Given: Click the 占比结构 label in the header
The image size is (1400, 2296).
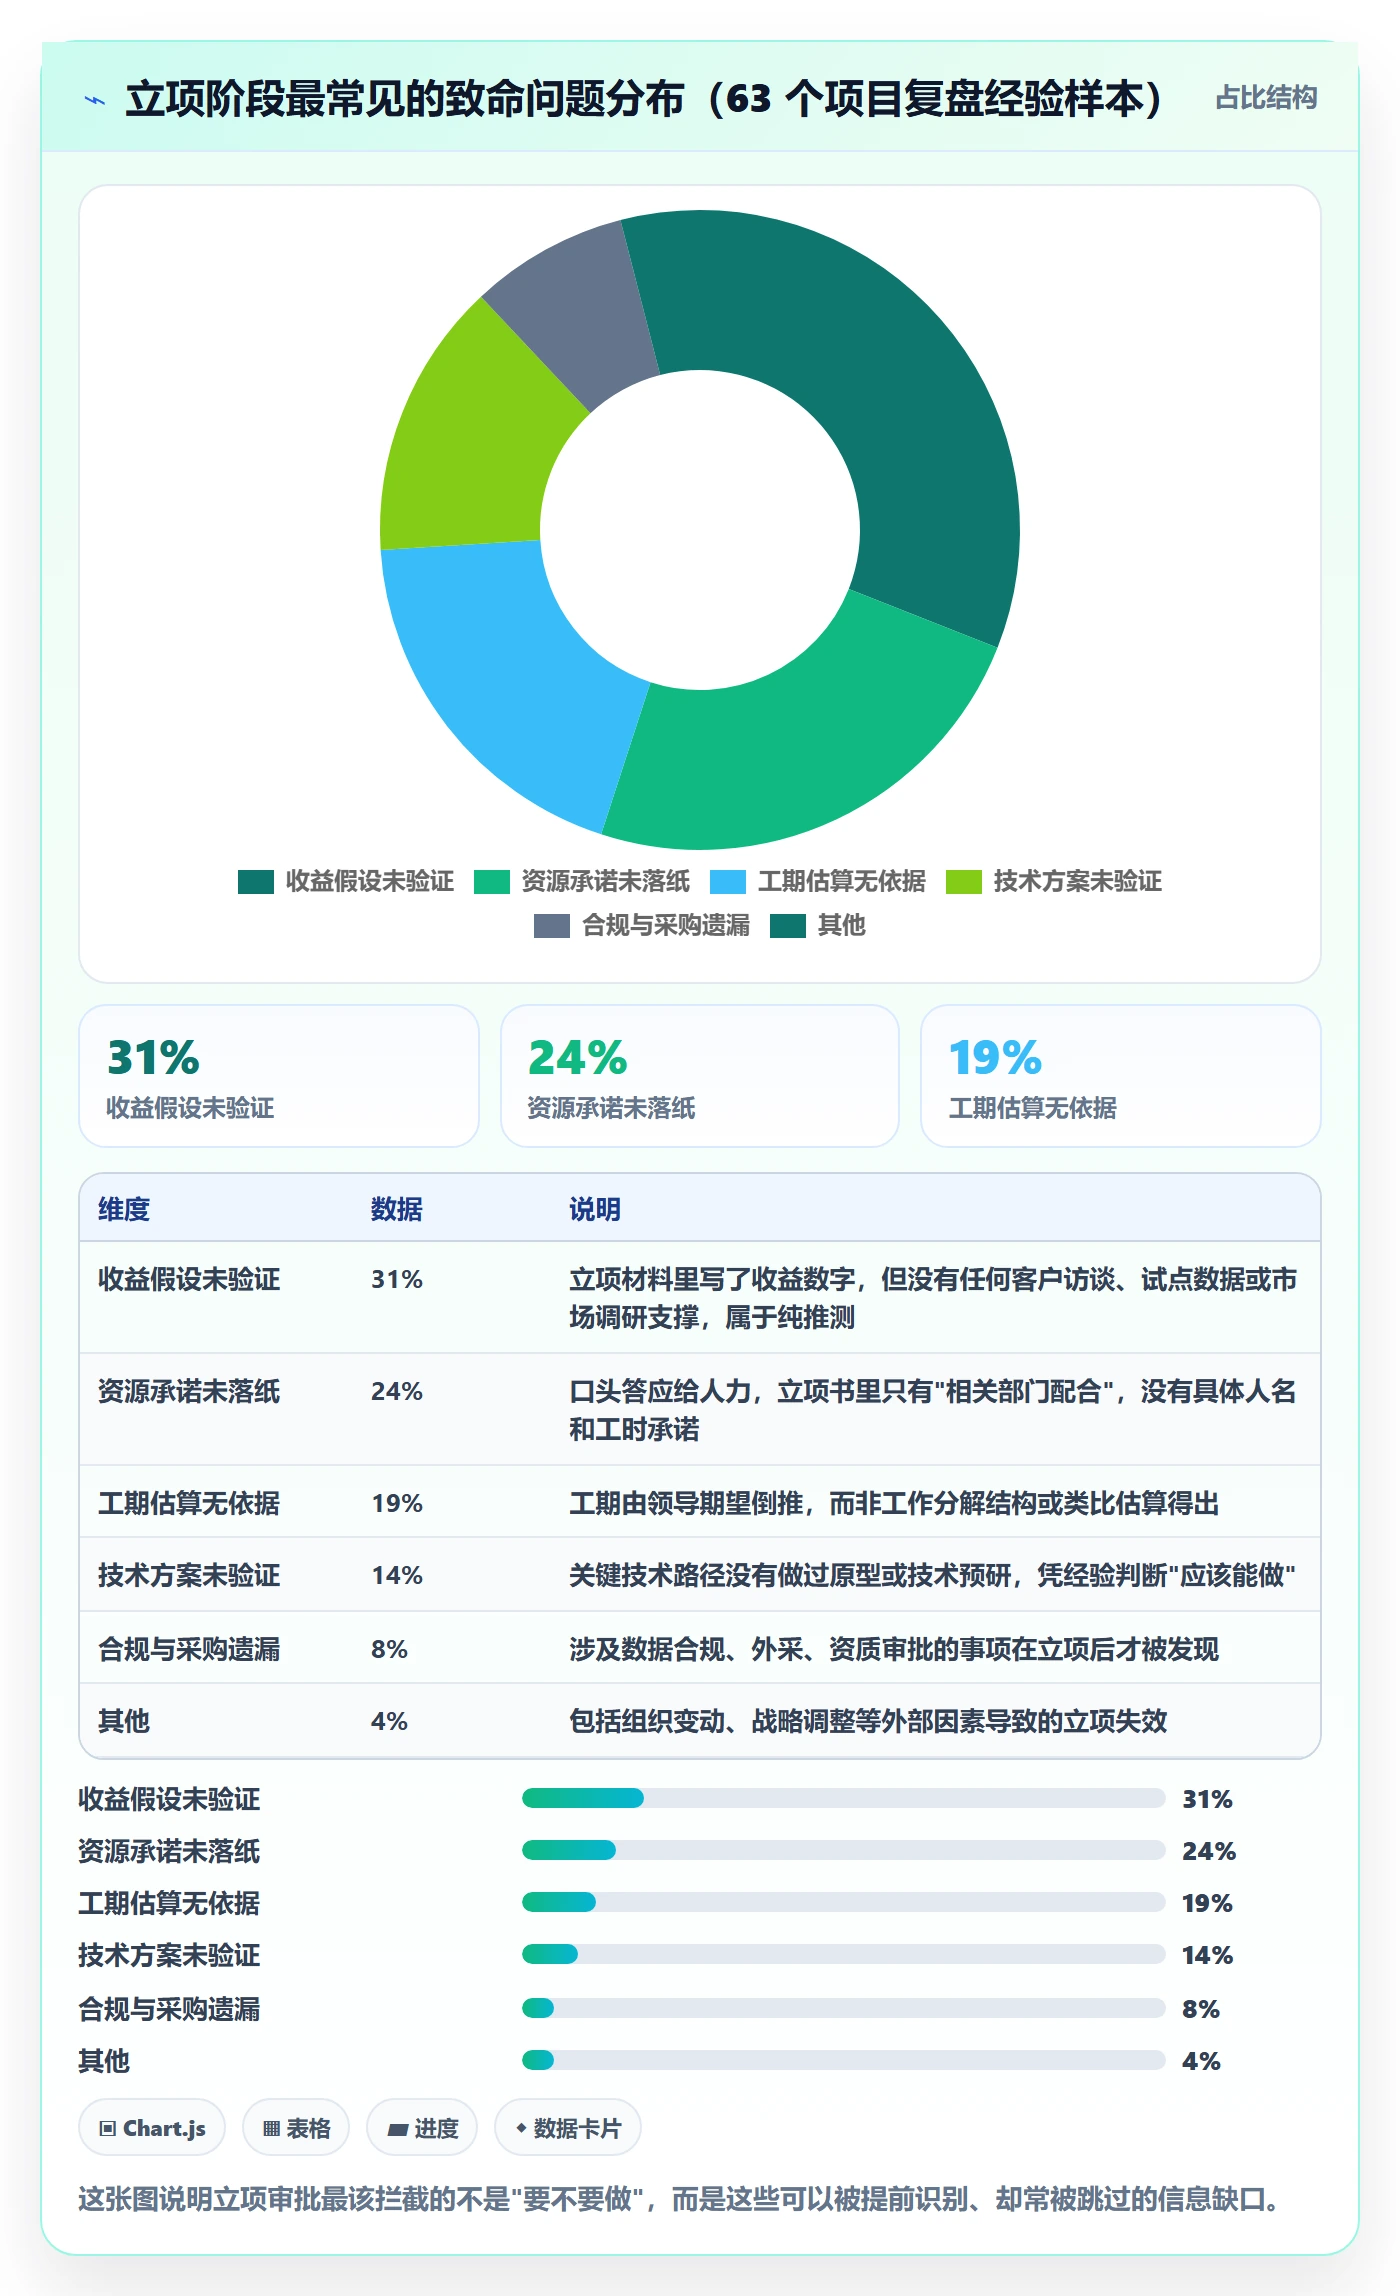Looking at the screenshot, I should coord(1266,98).
